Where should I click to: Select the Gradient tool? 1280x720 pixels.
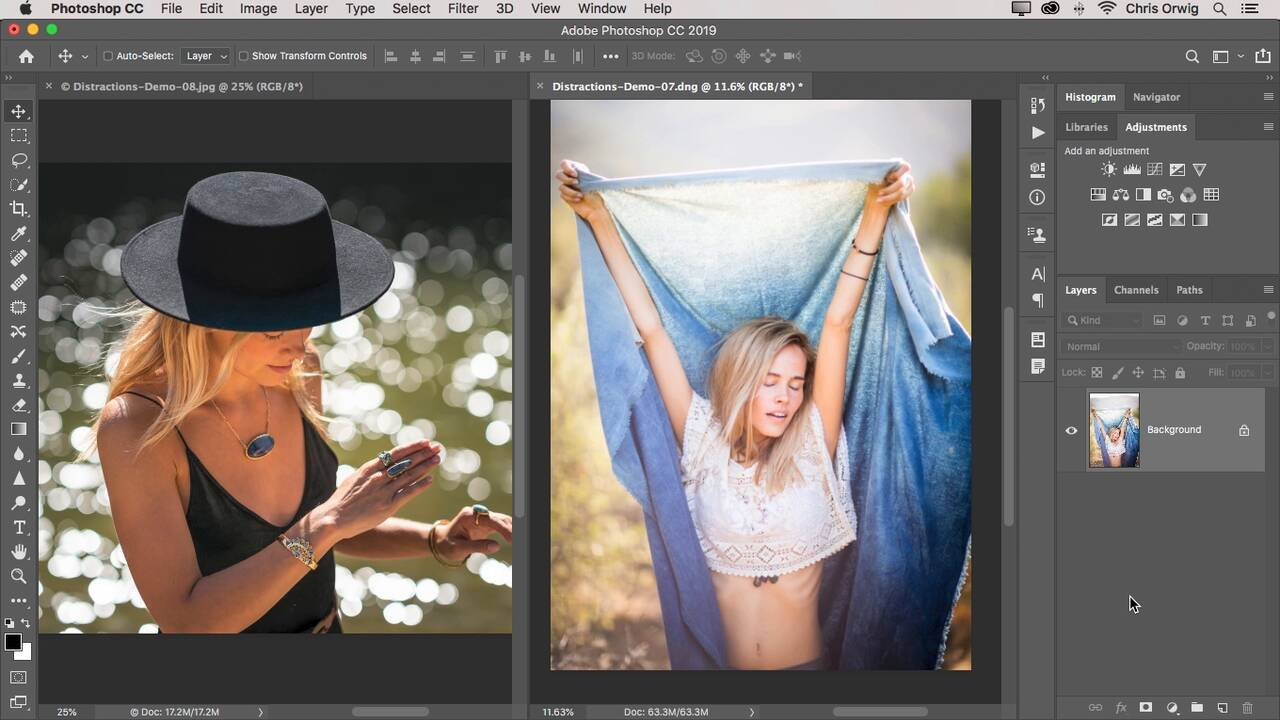coord(19,429)
